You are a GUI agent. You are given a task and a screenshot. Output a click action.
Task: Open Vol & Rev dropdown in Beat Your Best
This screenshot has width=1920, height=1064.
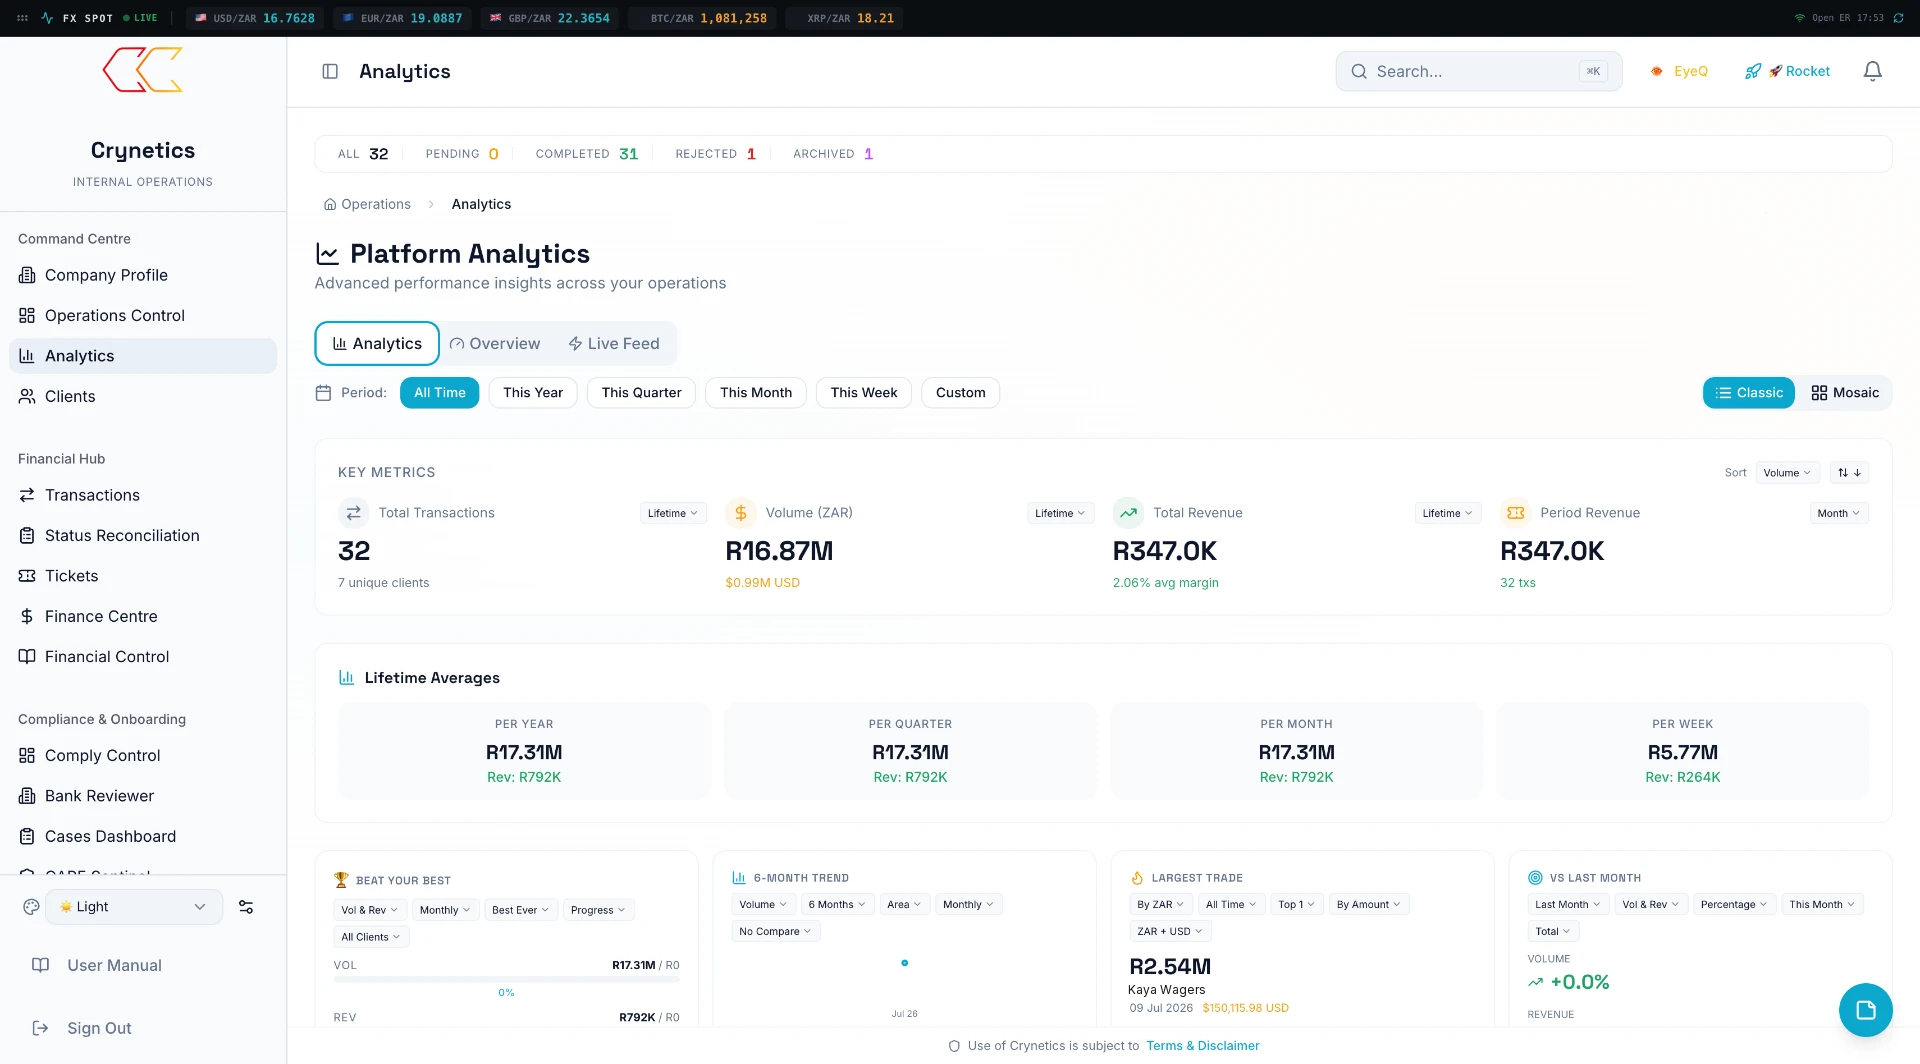[x=370, y=910]
